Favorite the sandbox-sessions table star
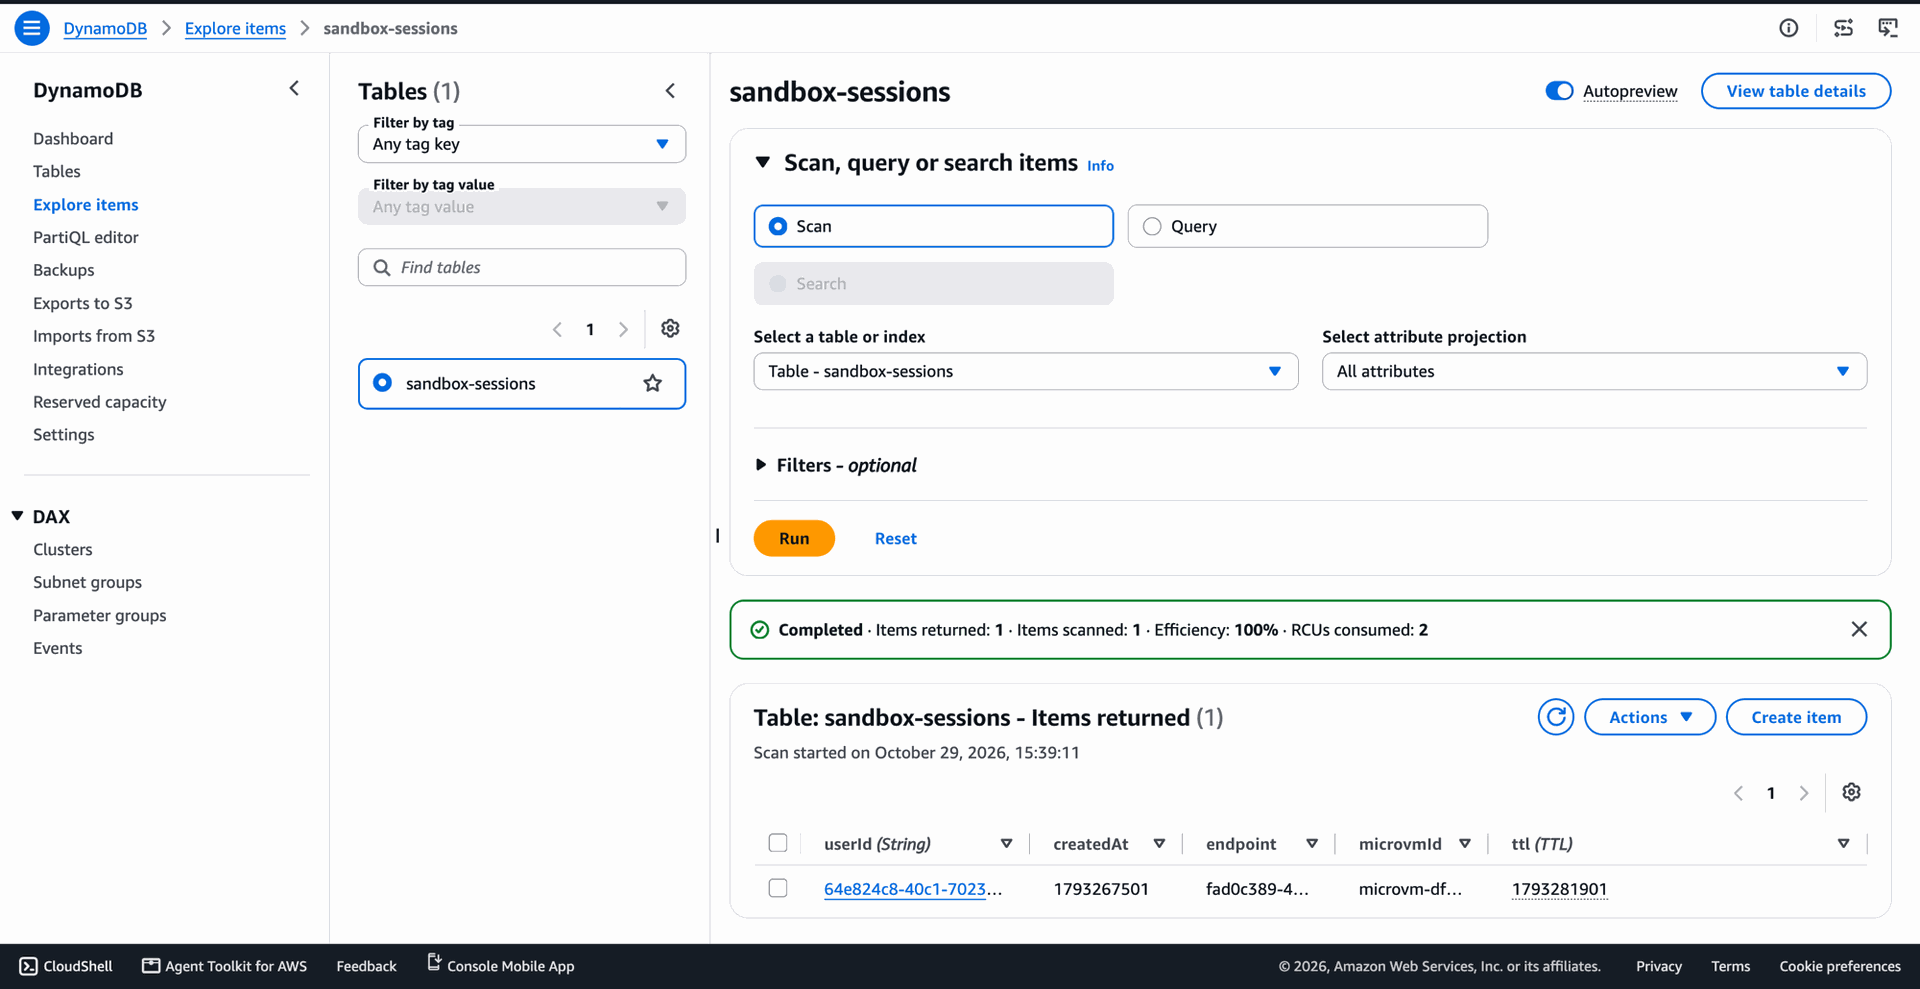1920x989 pixels. (x=653, y=383)
